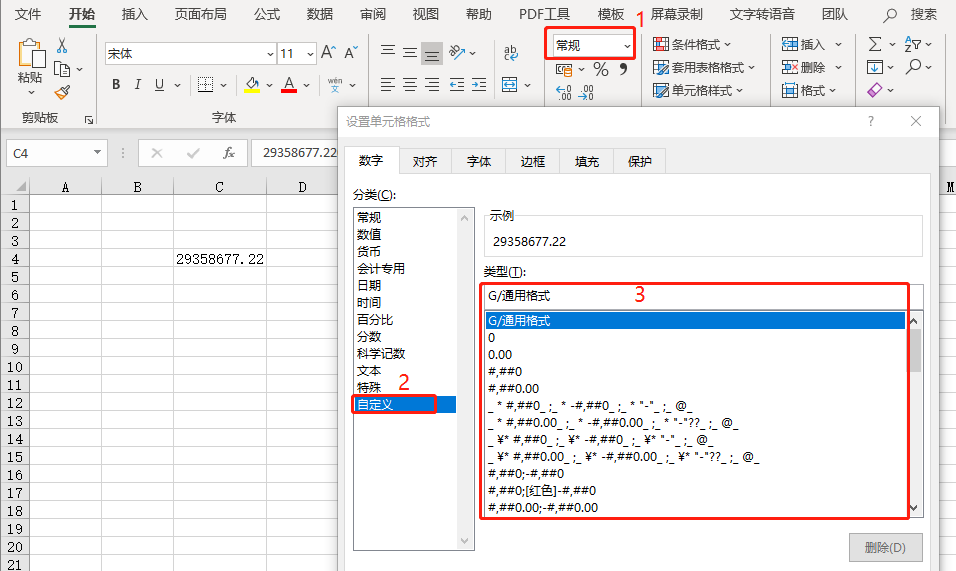Switch to the 对齐 tab in dialog
Viewport: 956px width, 571px height.
[425, 161]
